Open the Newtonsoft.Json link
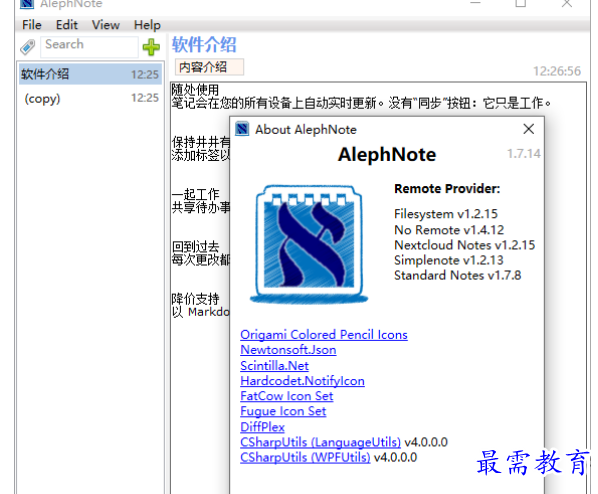The width and height of the screenshot is (598, 494). 288,350
